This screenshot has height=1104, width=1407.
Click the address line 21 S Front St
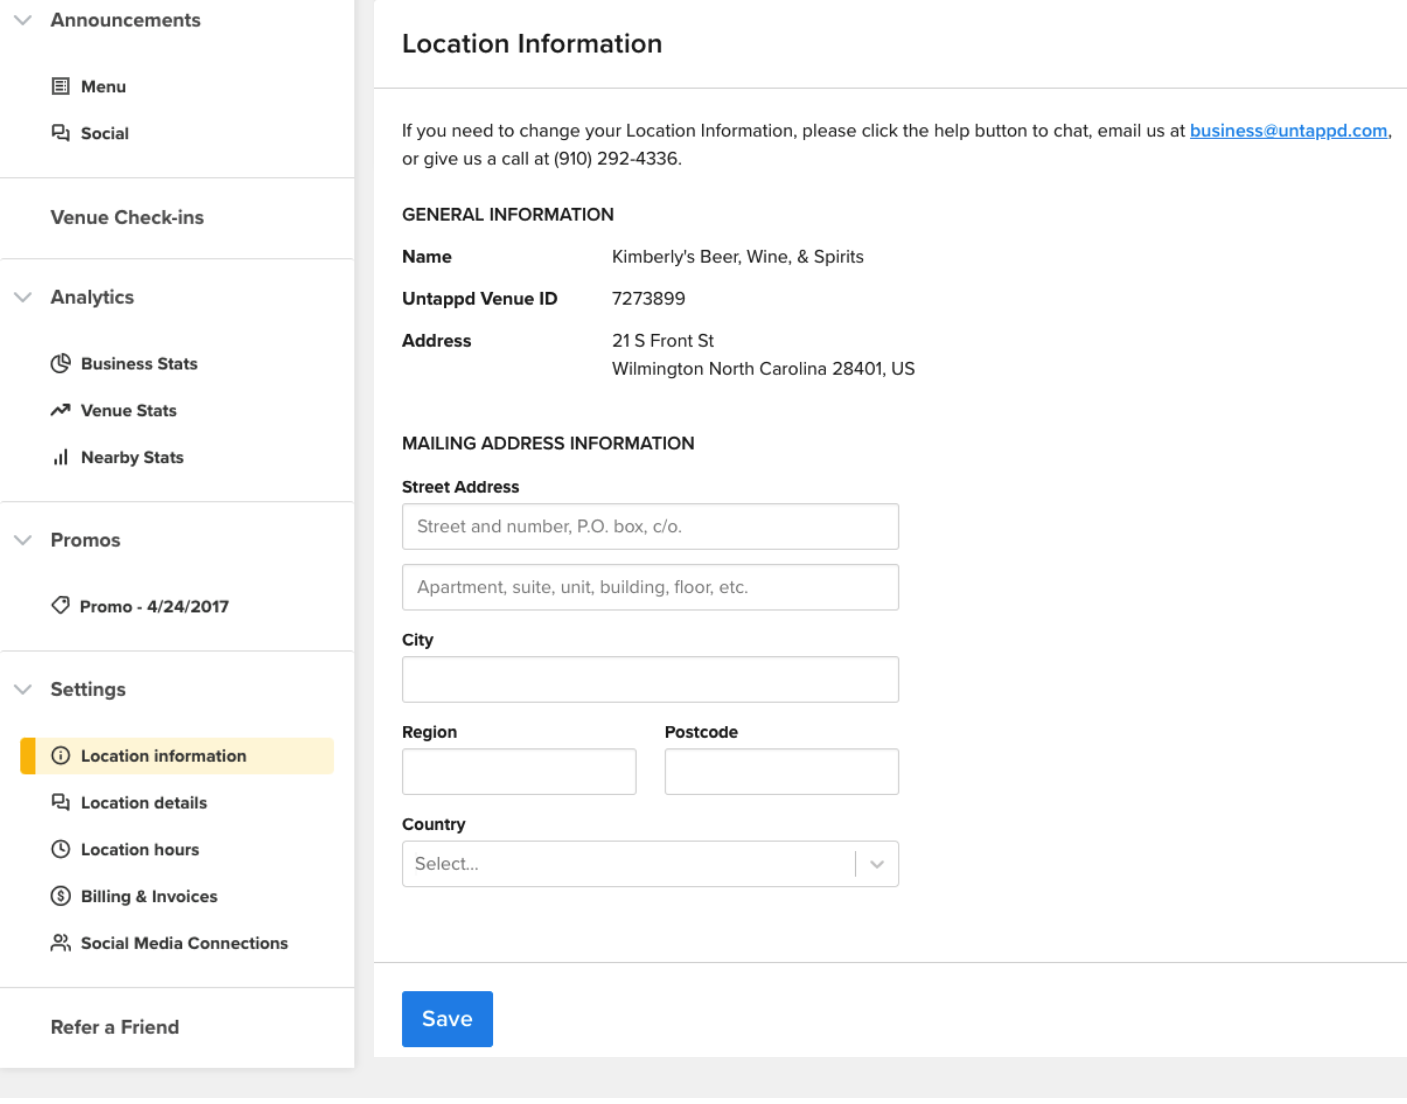tap(663, 340)
